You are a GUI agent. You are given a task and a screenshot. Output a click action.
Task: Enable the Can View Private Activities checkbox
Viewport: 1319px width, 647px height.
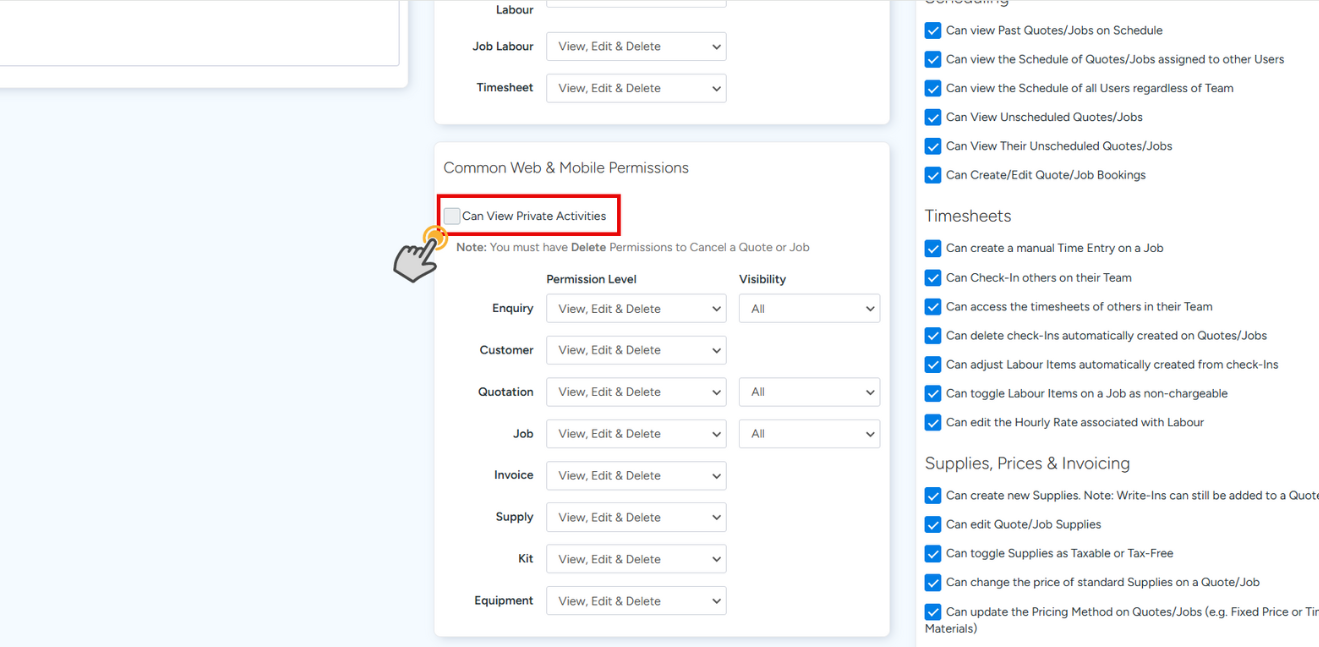tap(453, 216)
